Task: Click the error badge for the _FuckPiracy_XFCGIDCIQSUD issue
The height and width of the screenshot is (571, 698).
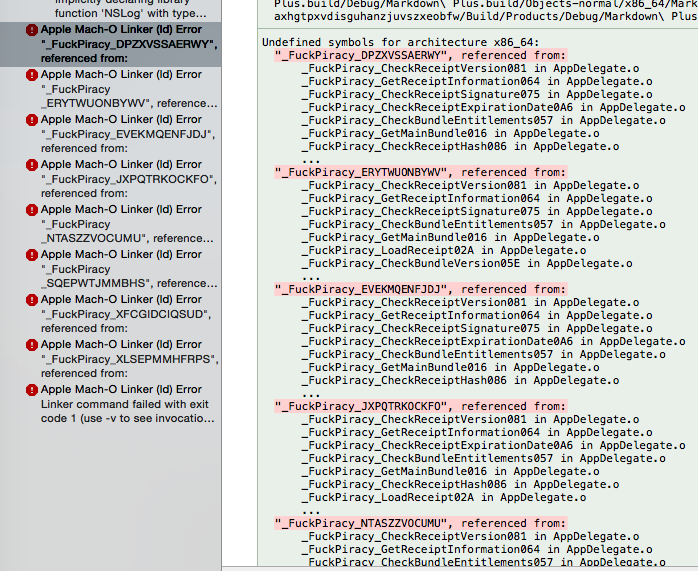Action: [32, 300]
